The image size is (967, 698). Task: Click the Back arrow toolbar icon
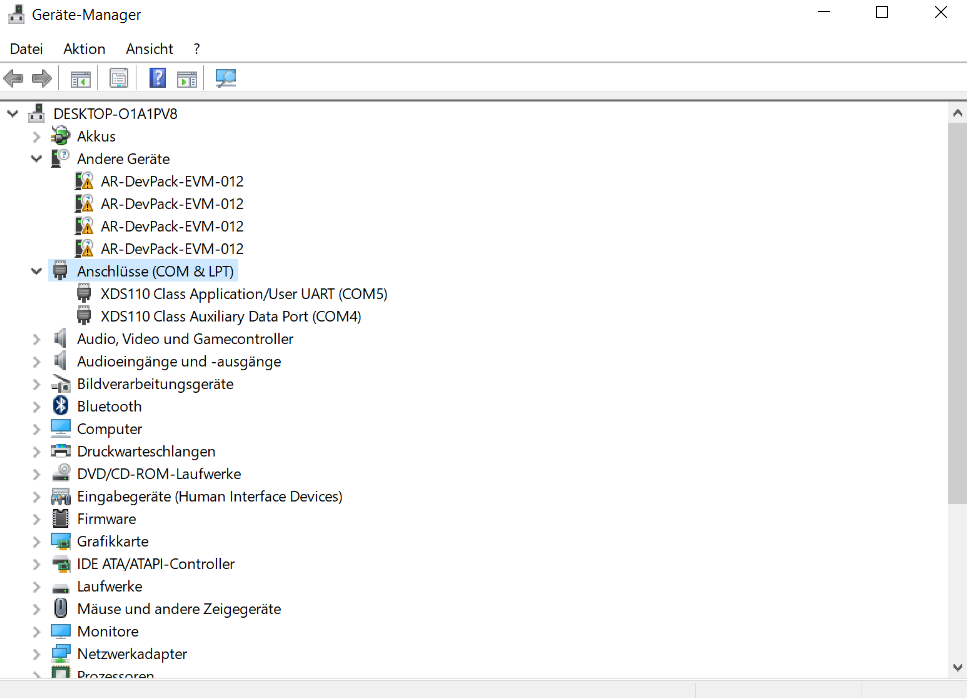pyautogui.click(x=13, y=78)
